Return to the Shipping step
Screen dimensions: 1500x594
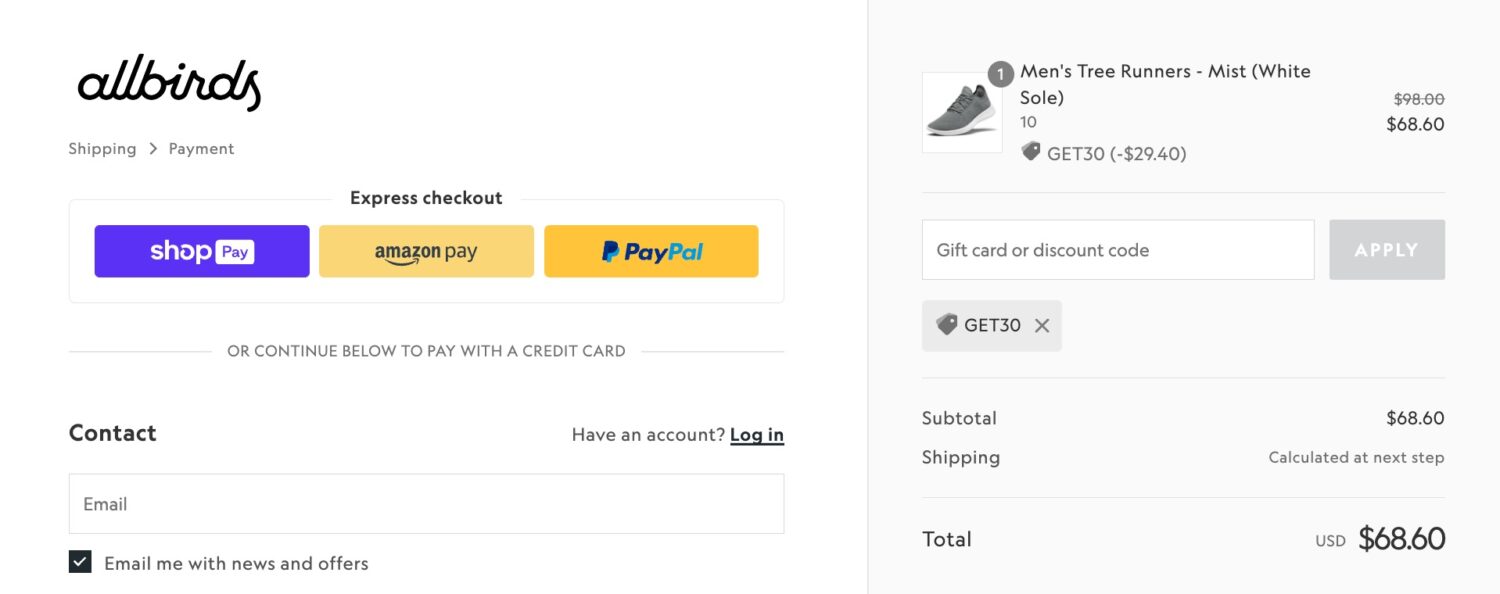tap(102, 148)
